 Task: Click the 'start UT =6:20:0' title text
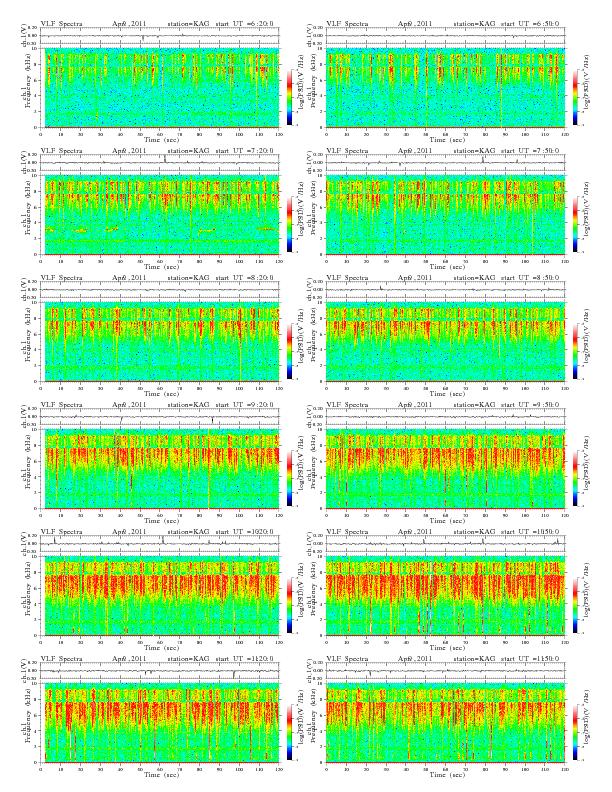[x=244, y=23]
